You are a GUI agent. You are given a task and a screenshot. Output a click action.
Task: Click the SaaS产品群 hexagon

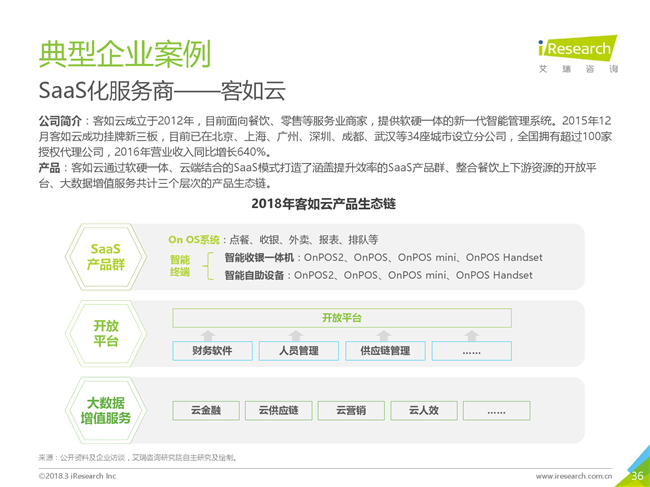(x=106, y=257)
